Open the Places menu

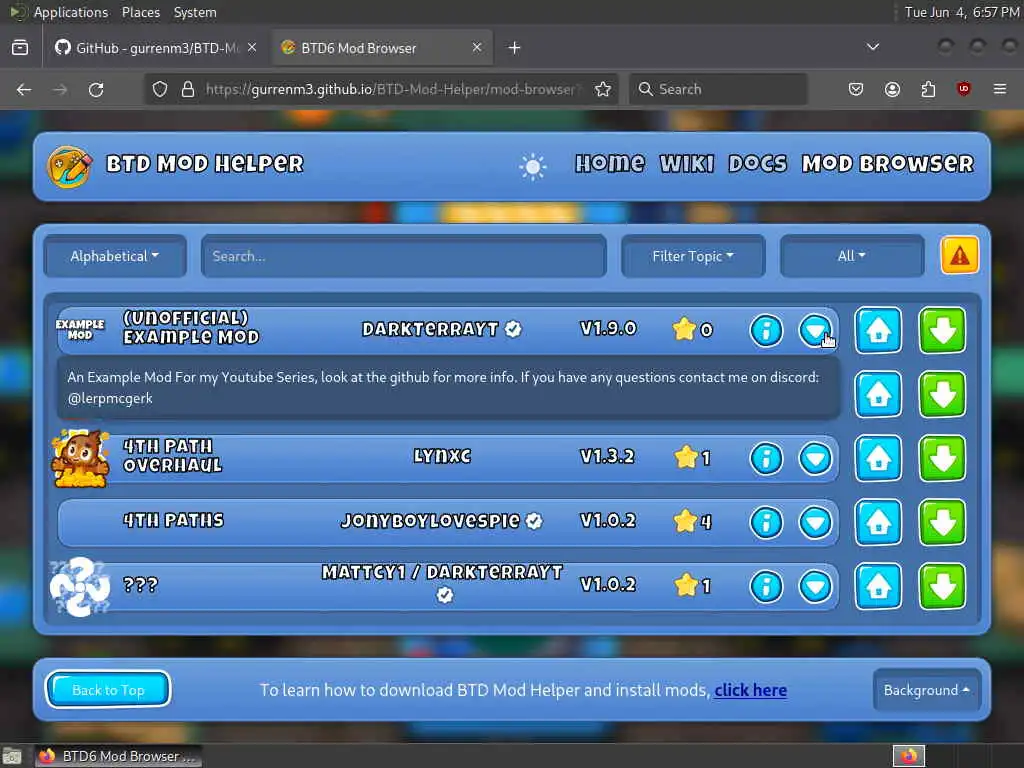[140, 12]
